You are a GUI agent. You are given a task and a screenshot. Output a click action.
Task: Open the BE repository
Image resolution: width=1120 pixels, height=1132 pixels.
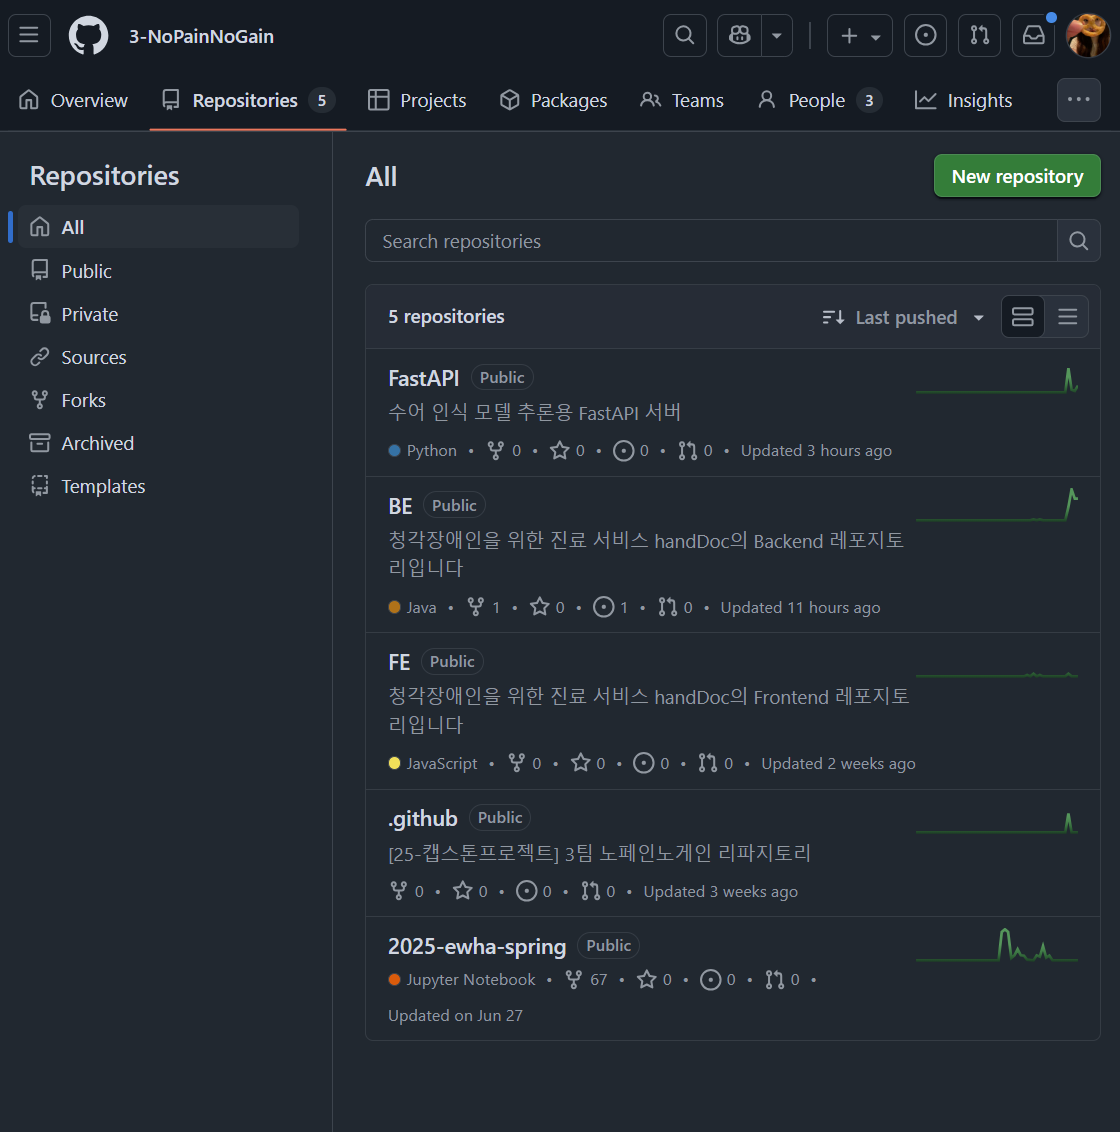click(400, 505)
